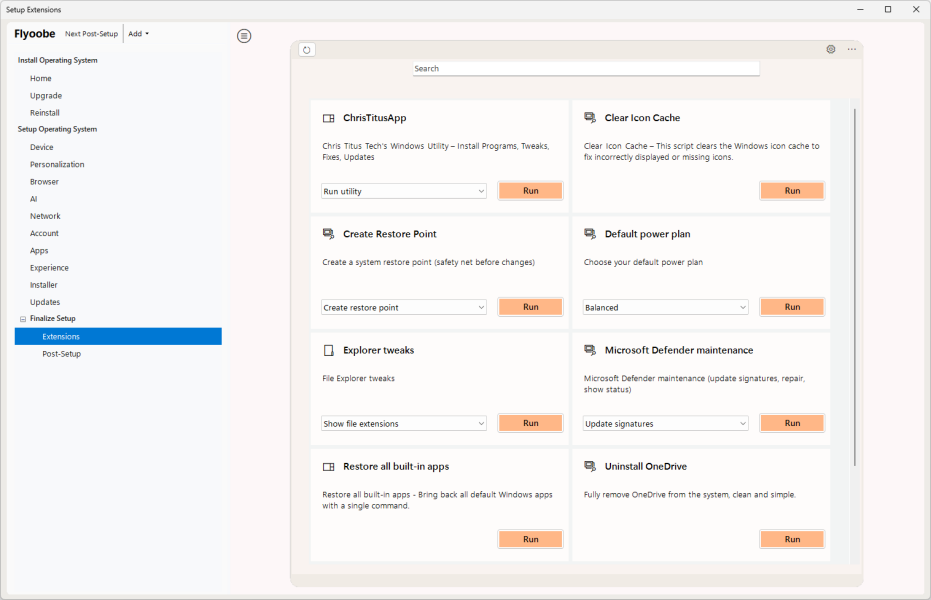
Task: Click the Clear Icon Cache card icon
Action: (x=590, y=118)
